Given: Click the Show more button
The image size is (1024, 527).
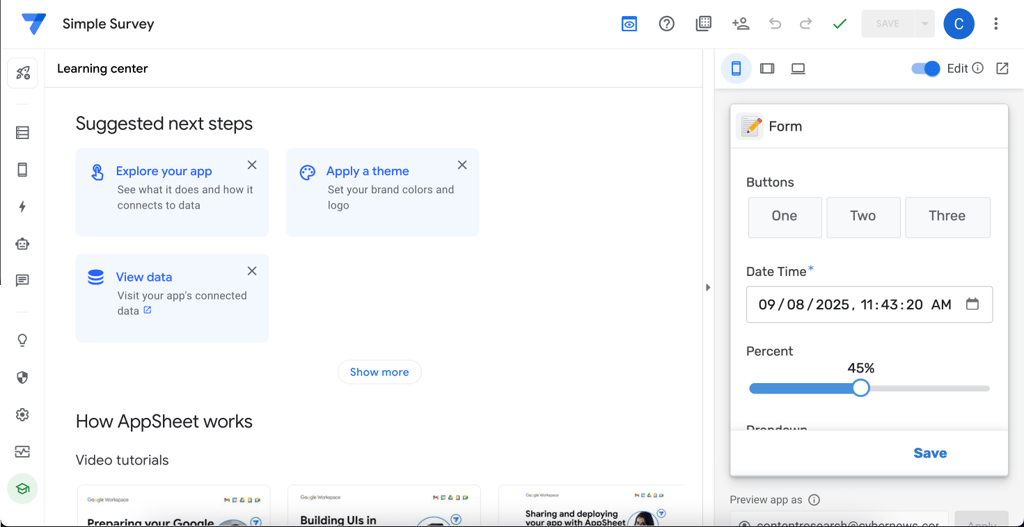Looking at the screenshot, I should pos(379,372).
